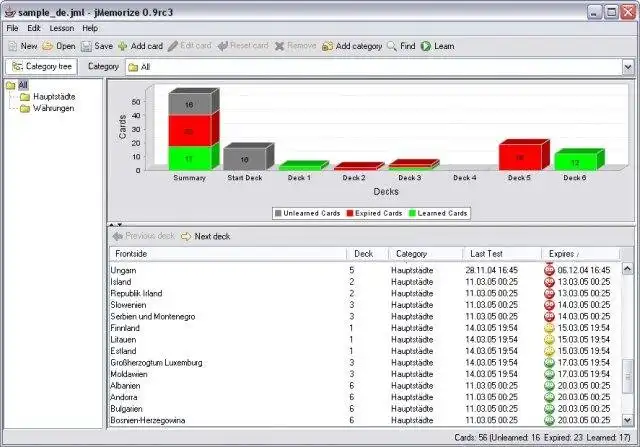This screenshot has height=447, width=640.
Task: Select the Bulgarien card row
Action: 365,409
